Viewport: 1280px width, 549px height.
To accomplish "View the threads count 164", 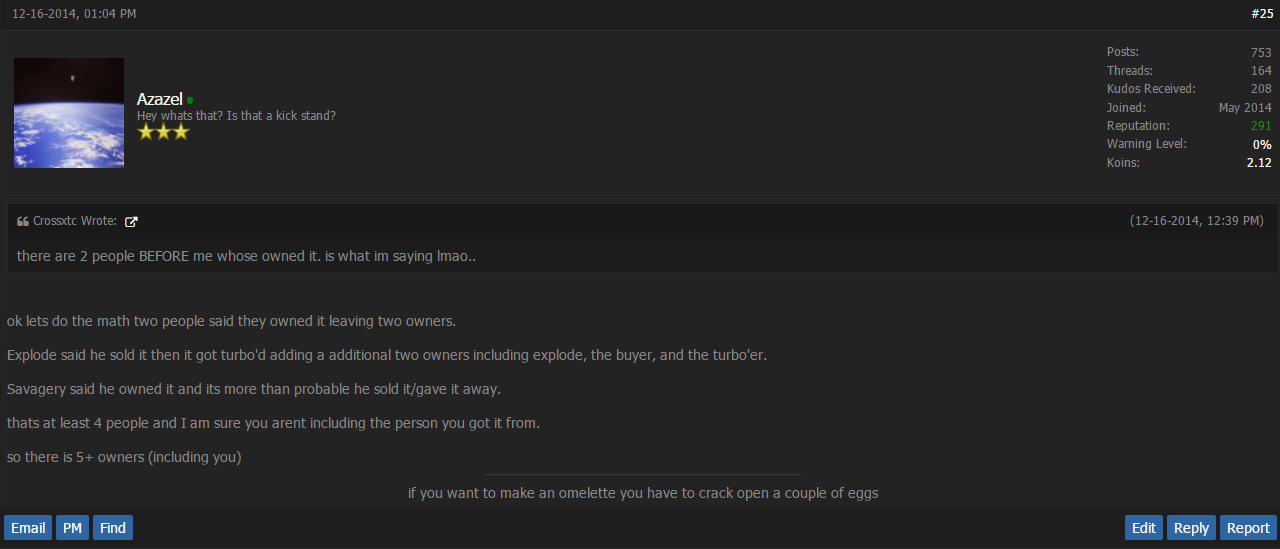I will (x=1261, y=71).
